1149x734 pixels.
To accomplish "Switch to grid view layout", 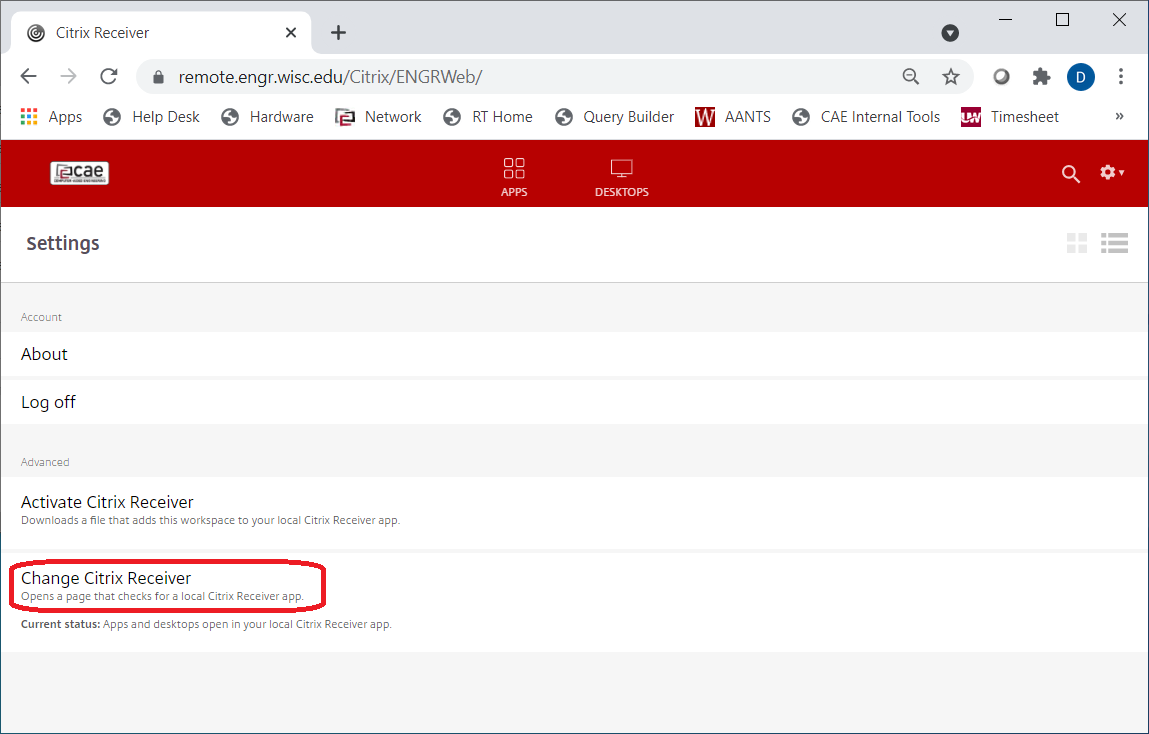I will coord(1076,243).
